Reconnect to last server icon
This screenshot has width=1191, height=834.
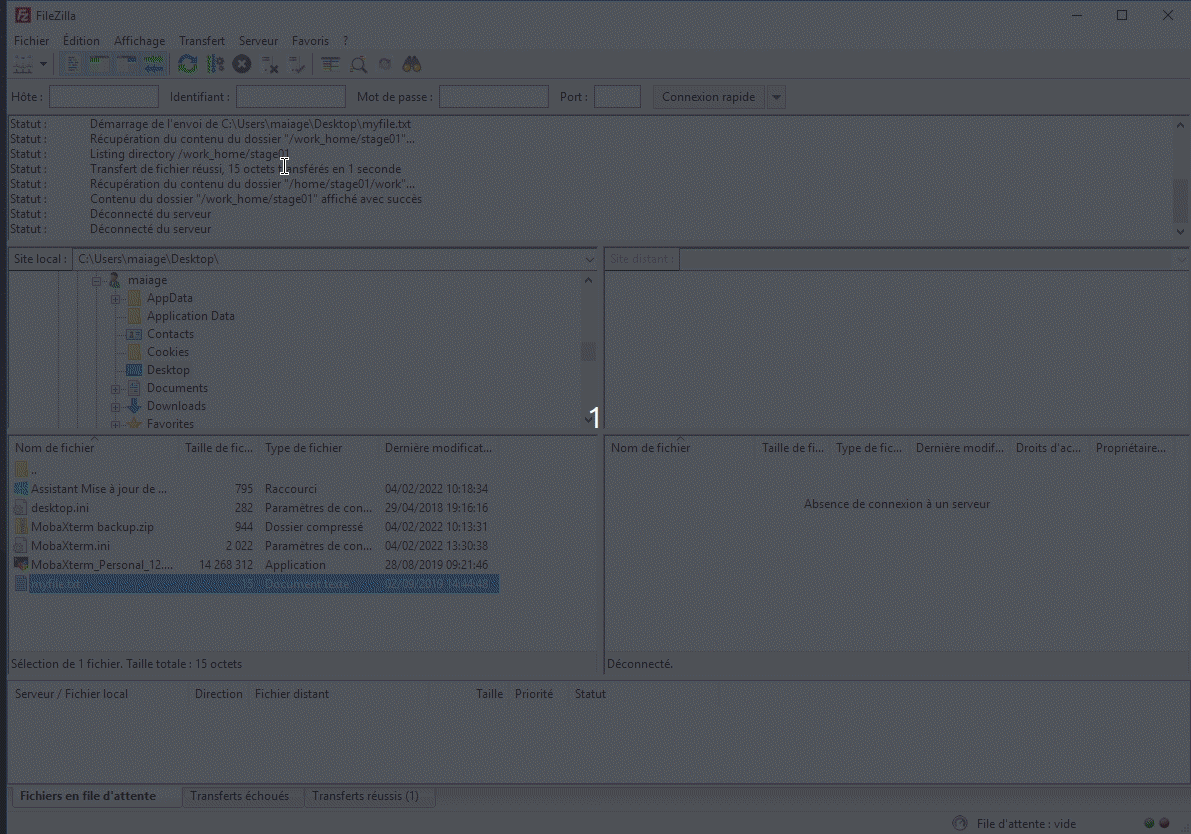tap(297, 65)
